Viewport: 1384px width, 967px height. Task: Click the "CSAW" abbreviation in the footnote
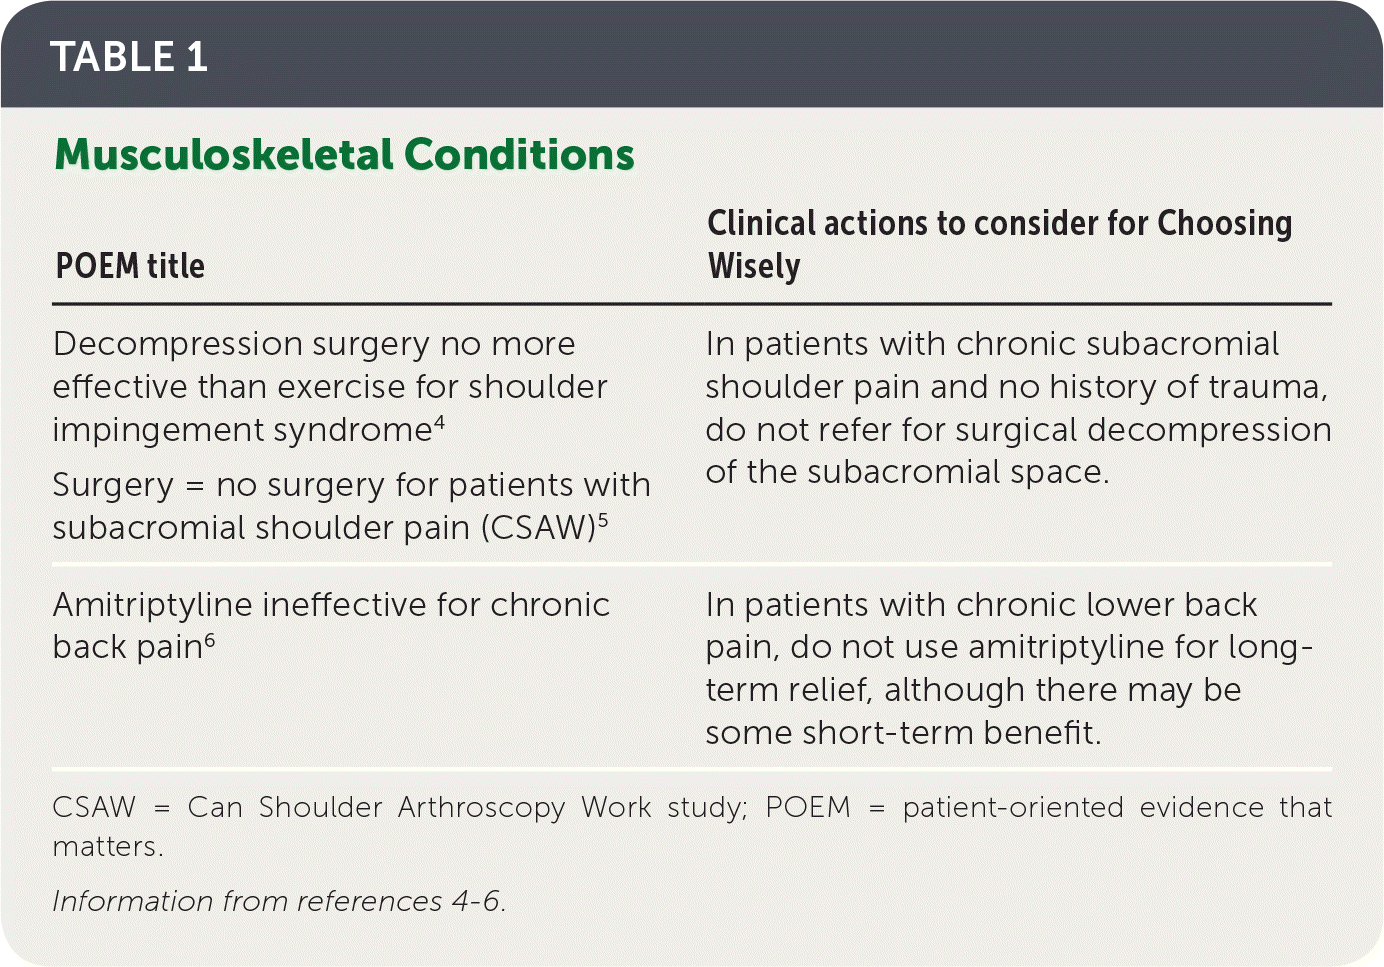pos(93,807)
